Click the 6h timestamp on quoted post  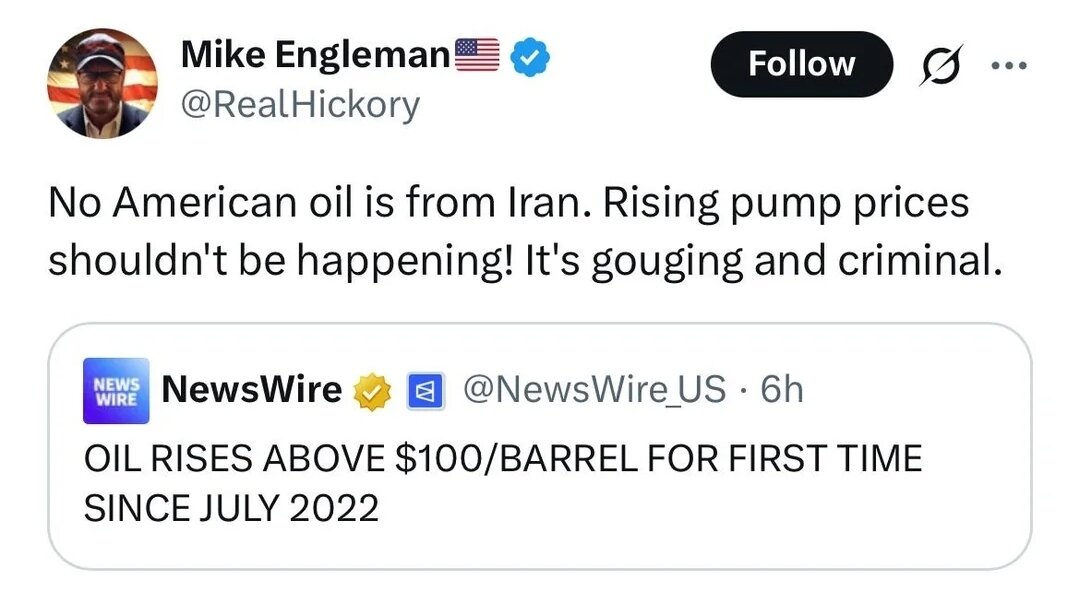pyautogui.click(x=781, y=389)
